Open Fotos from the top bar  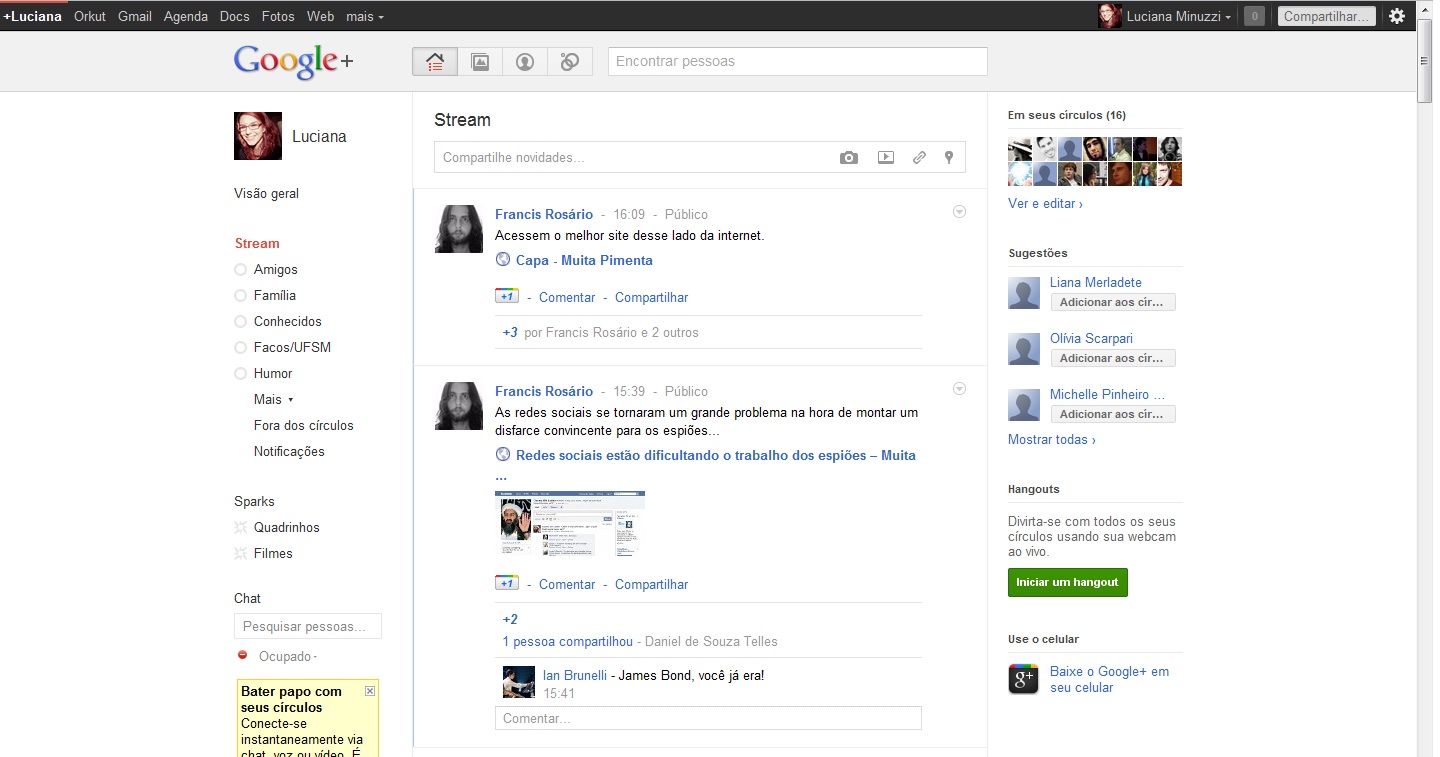pos(278,16)
